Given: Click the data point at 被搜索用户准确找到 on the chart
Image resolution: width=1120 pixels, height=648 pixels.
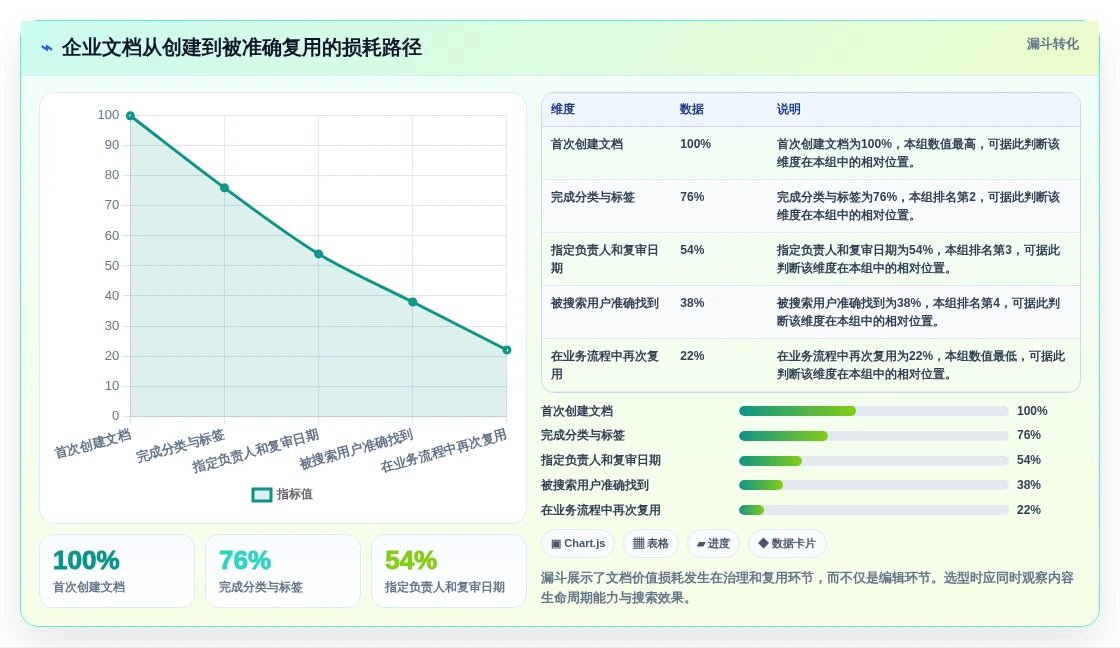Looking at the screenshot, I should click(x=413, y=302).
